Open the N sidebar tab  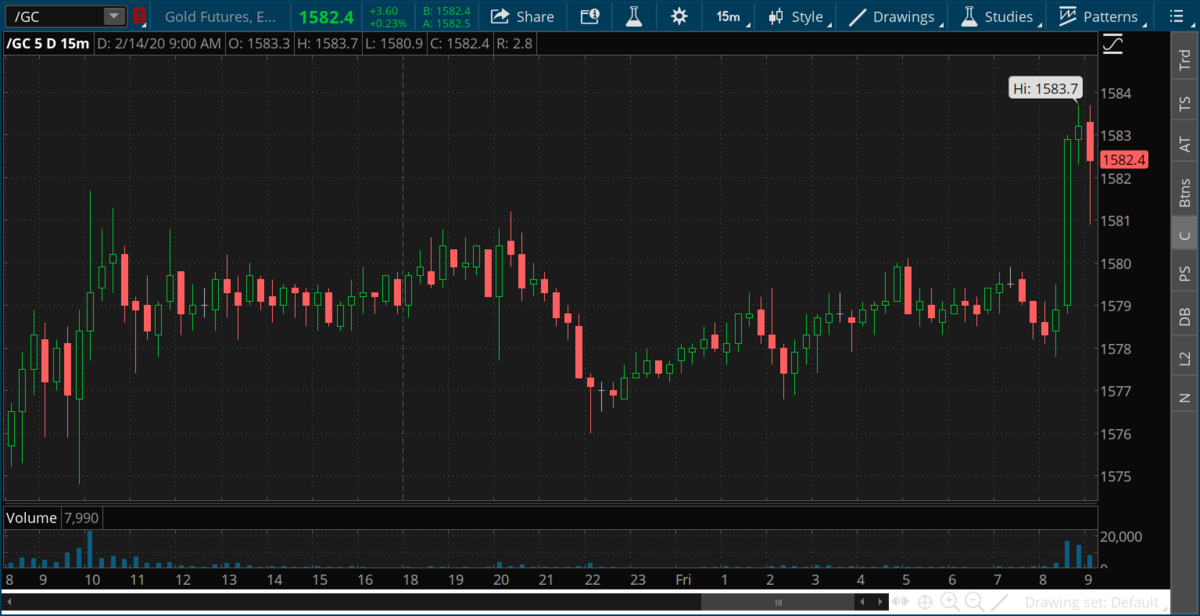pos(1184,397)
